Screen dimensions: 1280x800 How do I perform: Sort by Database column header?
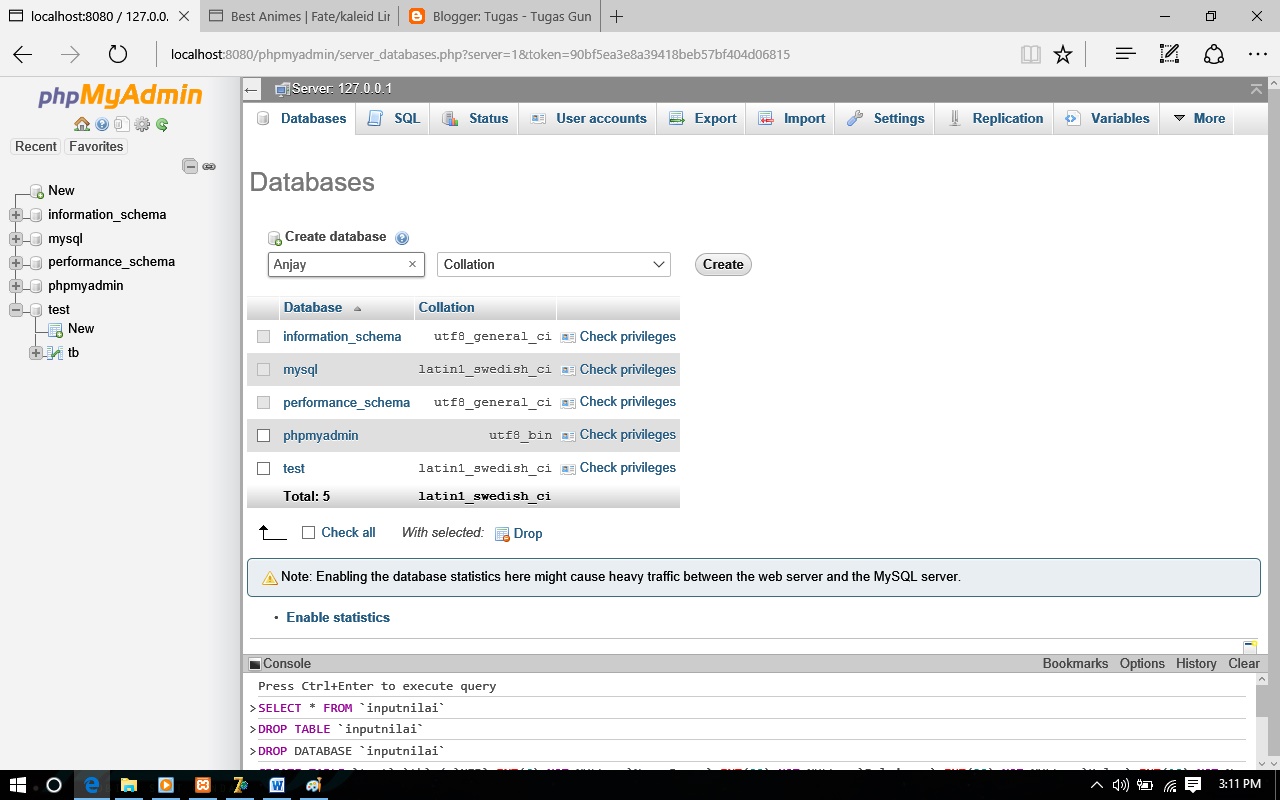point(312,308)
